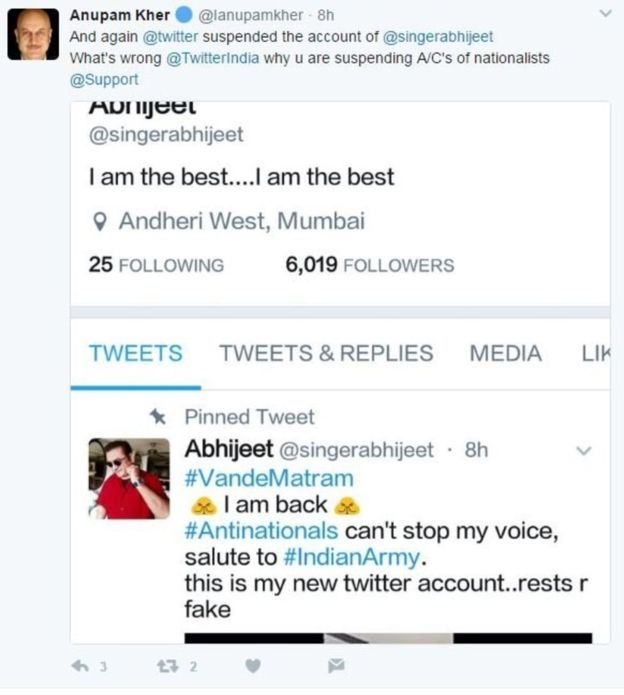Click the reply arrow icon
The image size is (624, 695).
[x=81, y=665]
